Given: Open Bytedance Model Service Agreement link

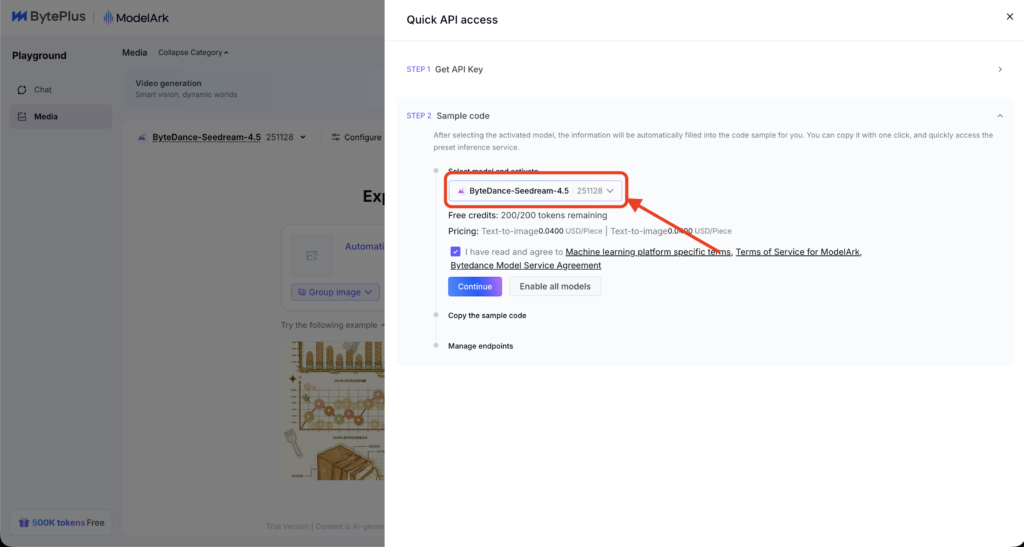Looking at the screenshot, I should (x=525, y=266).
